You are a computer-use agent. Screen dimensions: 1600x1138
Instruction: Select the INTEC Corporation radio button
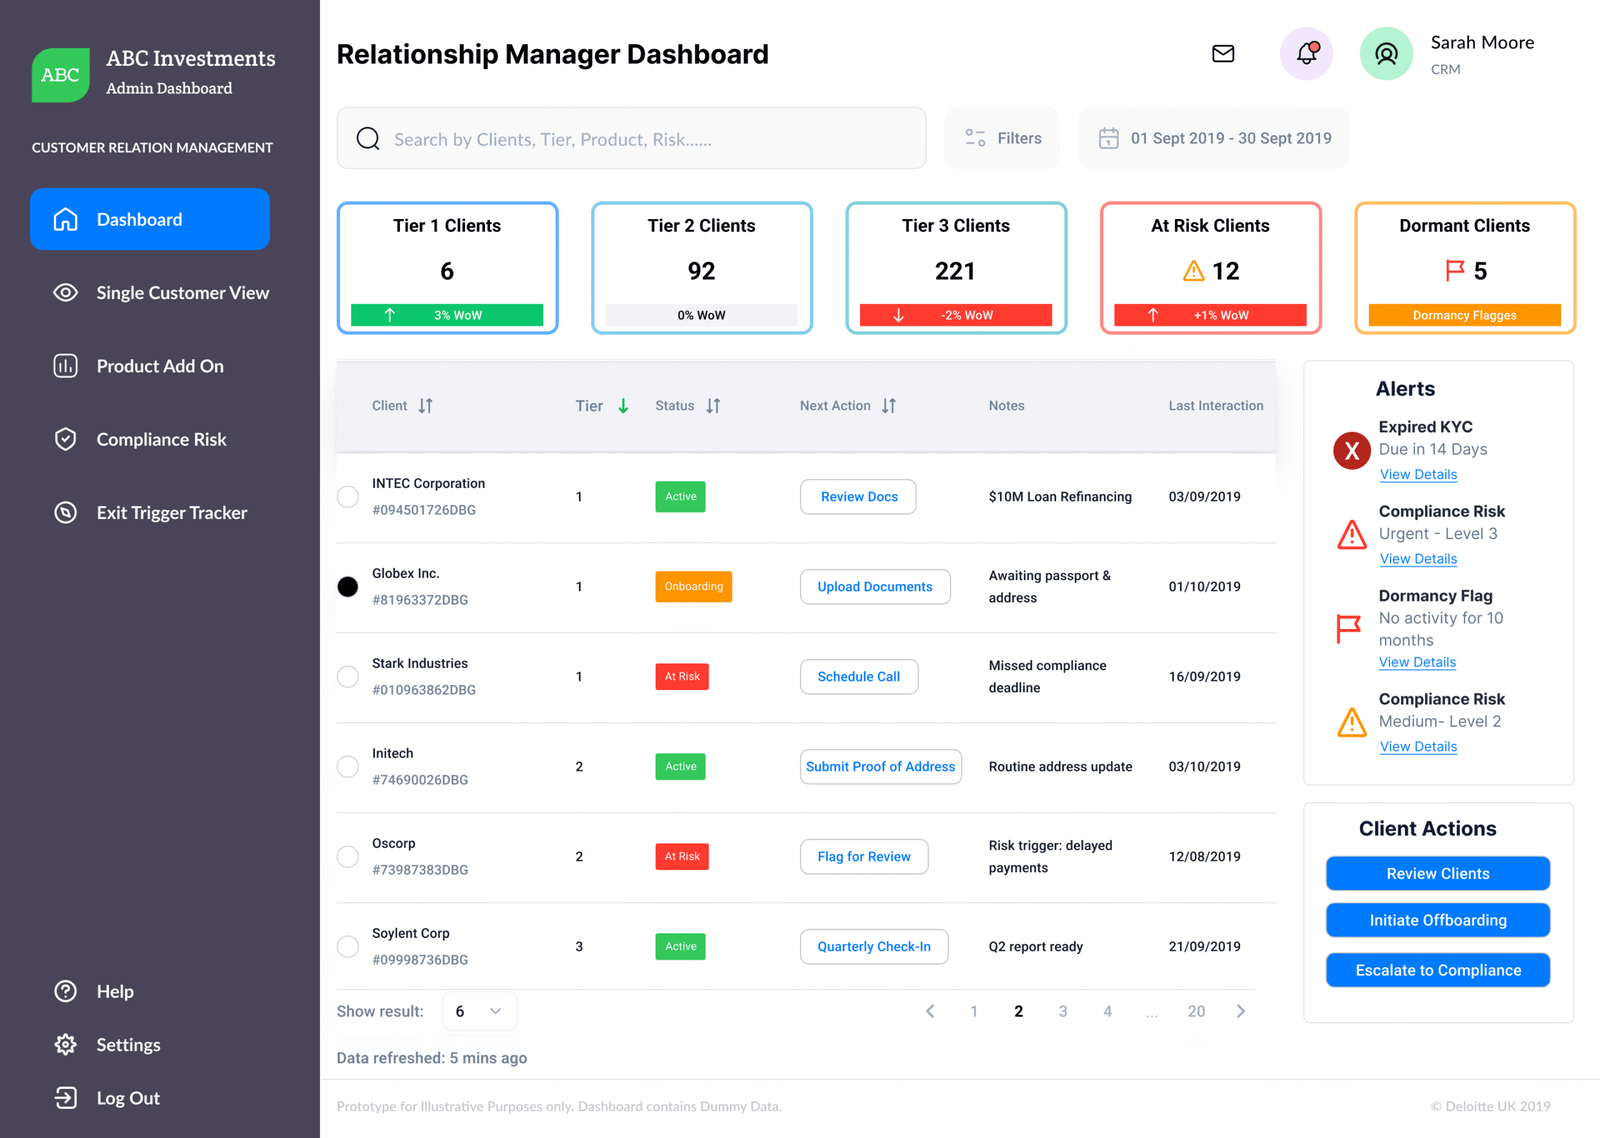348,497
